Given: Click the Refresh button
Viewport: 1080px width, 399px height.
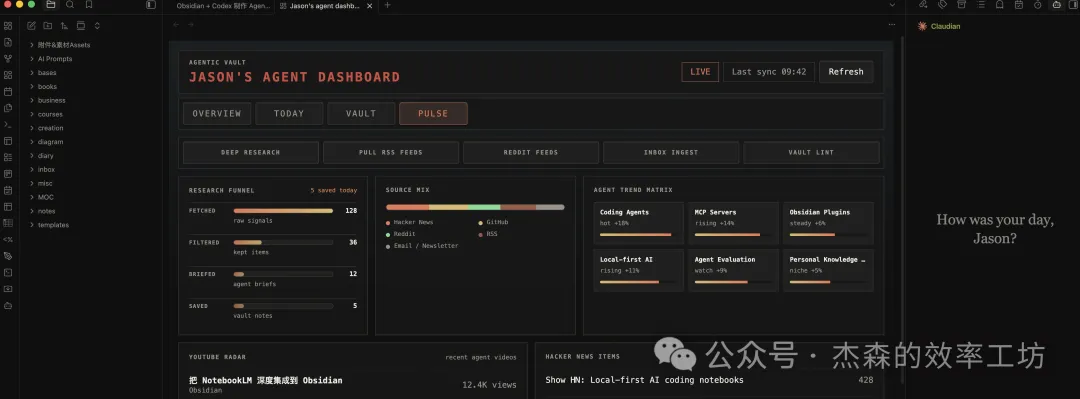Looking at the screenshot, I should click(x=846, y=72).
